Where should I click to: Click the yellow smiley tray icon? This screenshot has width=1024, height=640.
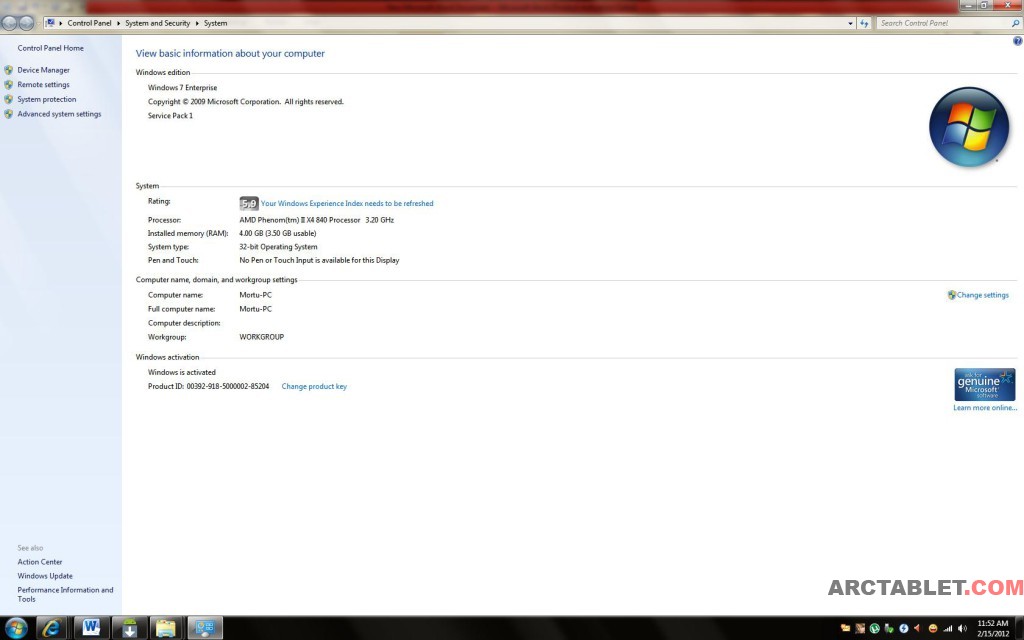click(x=933, y=628)
